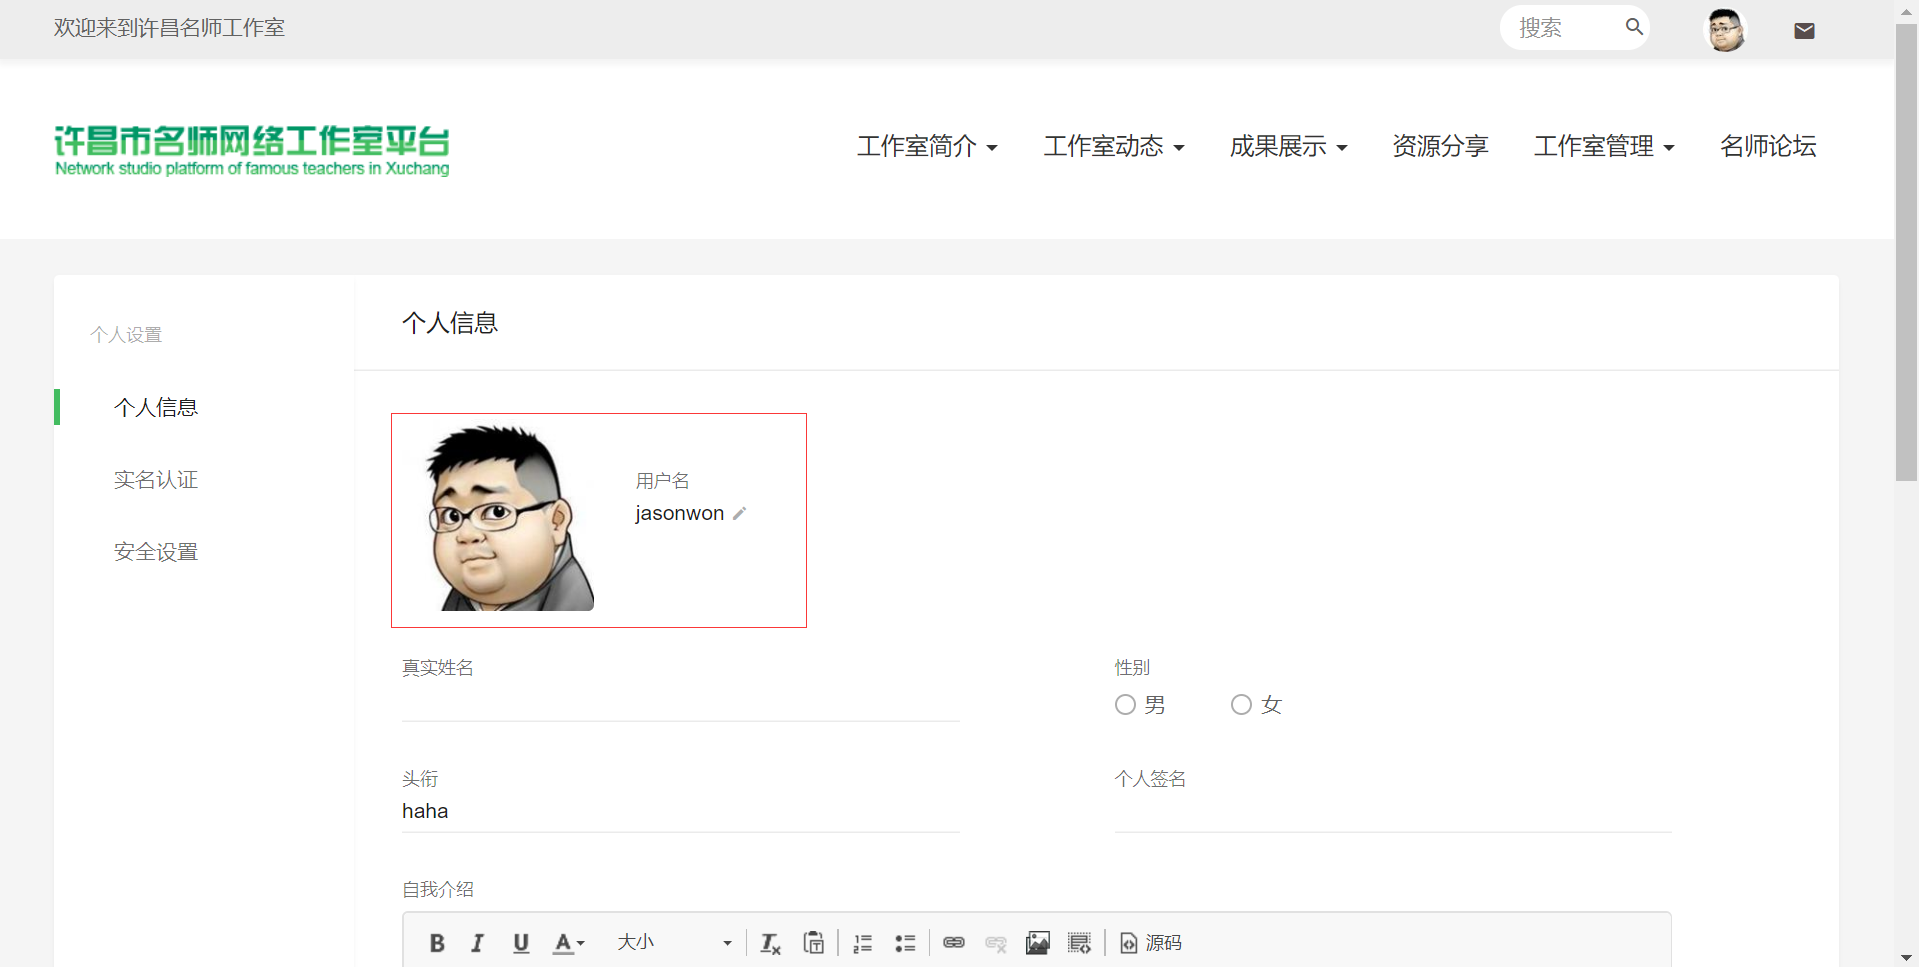
Task: Click the scrollbar up arrow
Action: point(1906,11)
